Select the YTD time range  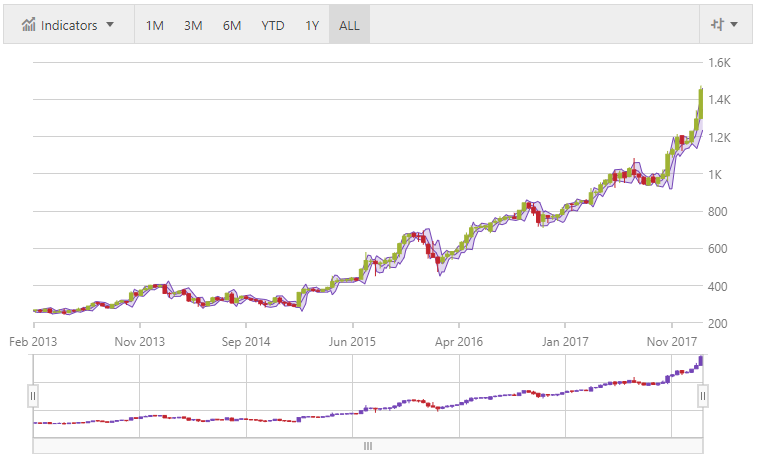pos(273,25)
